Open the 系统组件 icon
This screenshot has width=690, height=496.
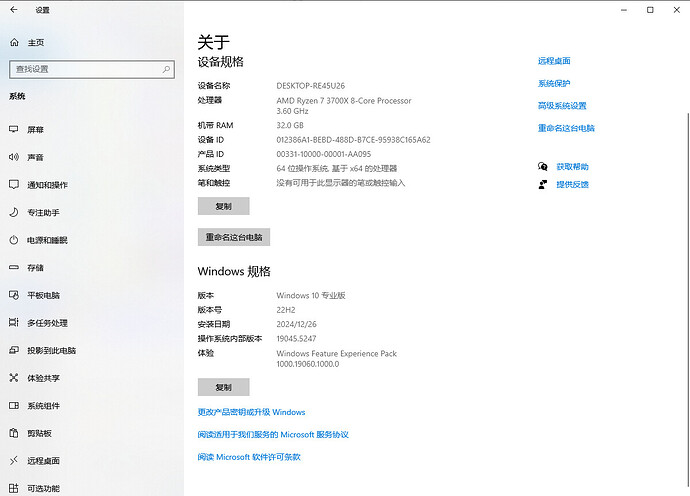pos(14,405)
